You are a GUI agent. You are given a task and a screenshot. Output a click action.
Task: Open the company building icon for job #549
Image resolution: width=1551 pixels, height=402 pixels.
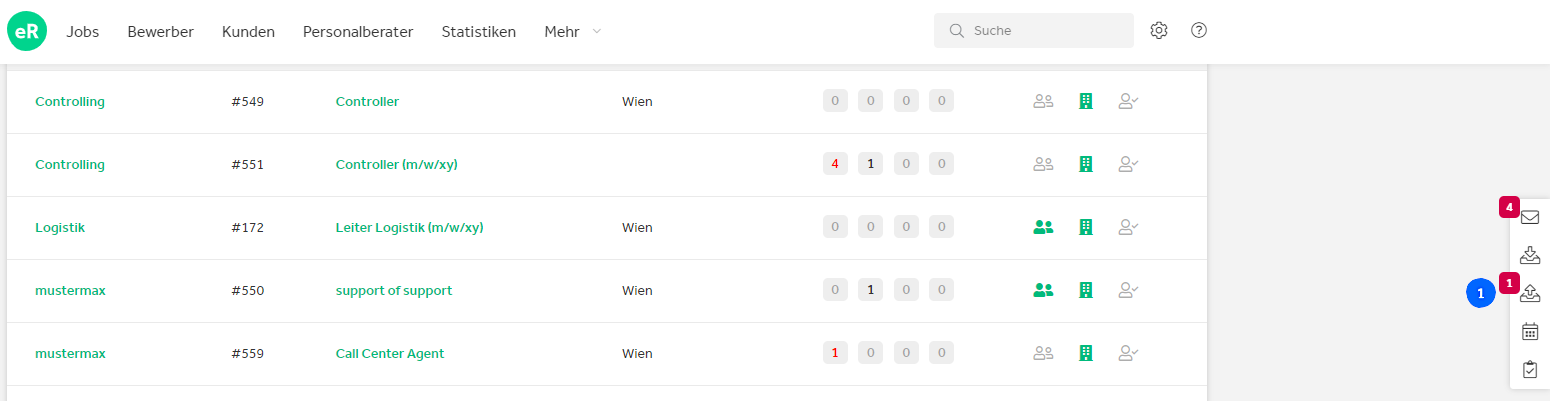click(x=1085, y=101)
